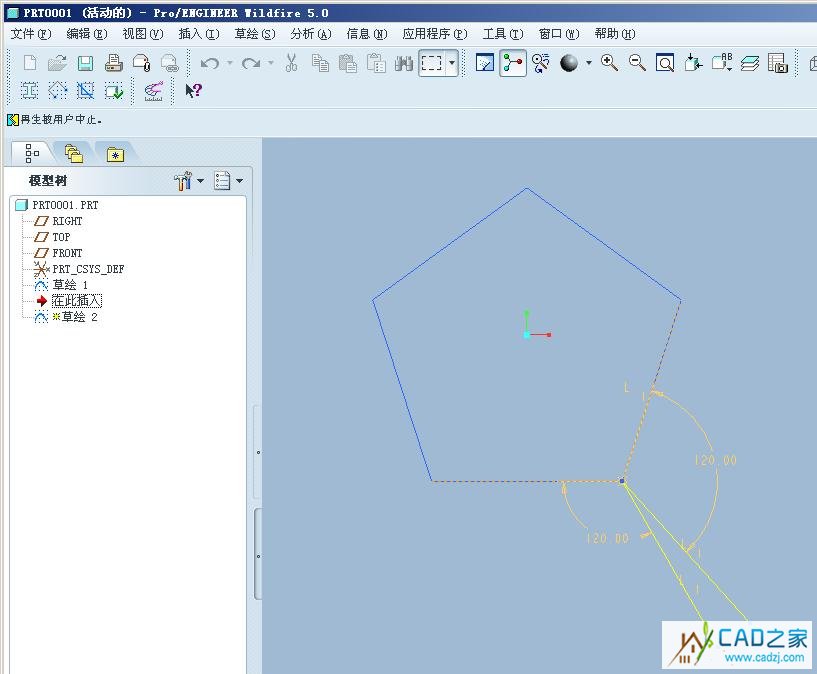Select 草绘 2 in the model tree
The height and width of the screenshot is (674, 817).
79,317
